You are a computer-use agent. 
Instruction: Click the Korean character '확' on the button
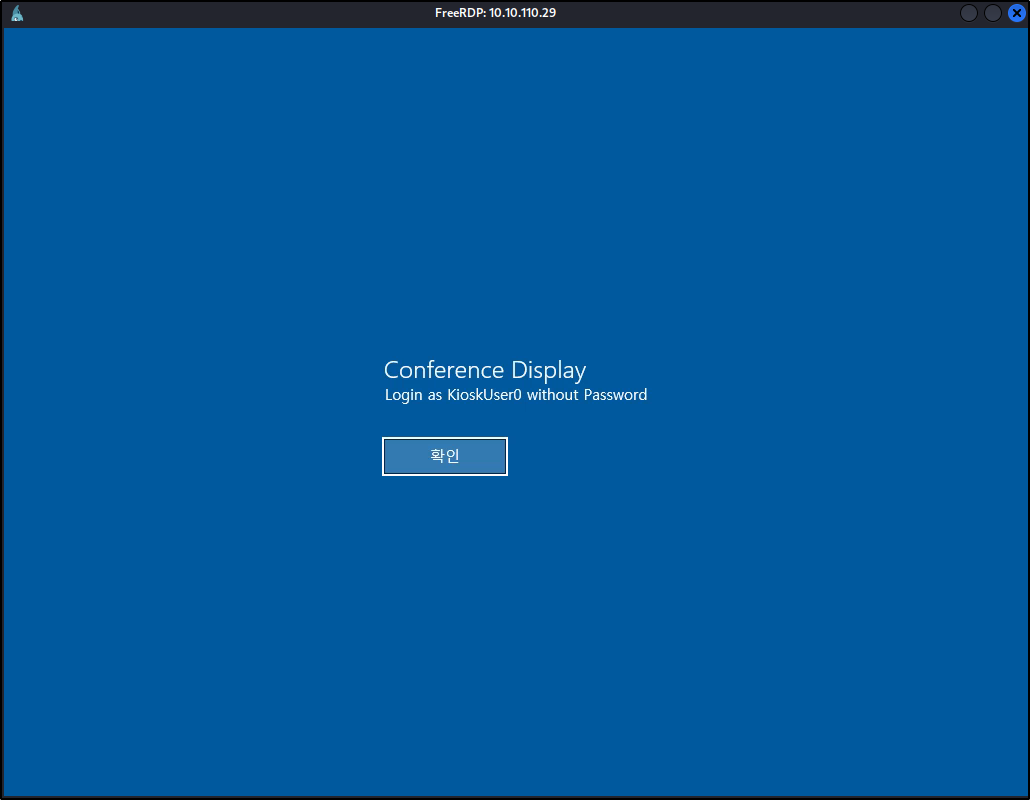coord(437,456)
